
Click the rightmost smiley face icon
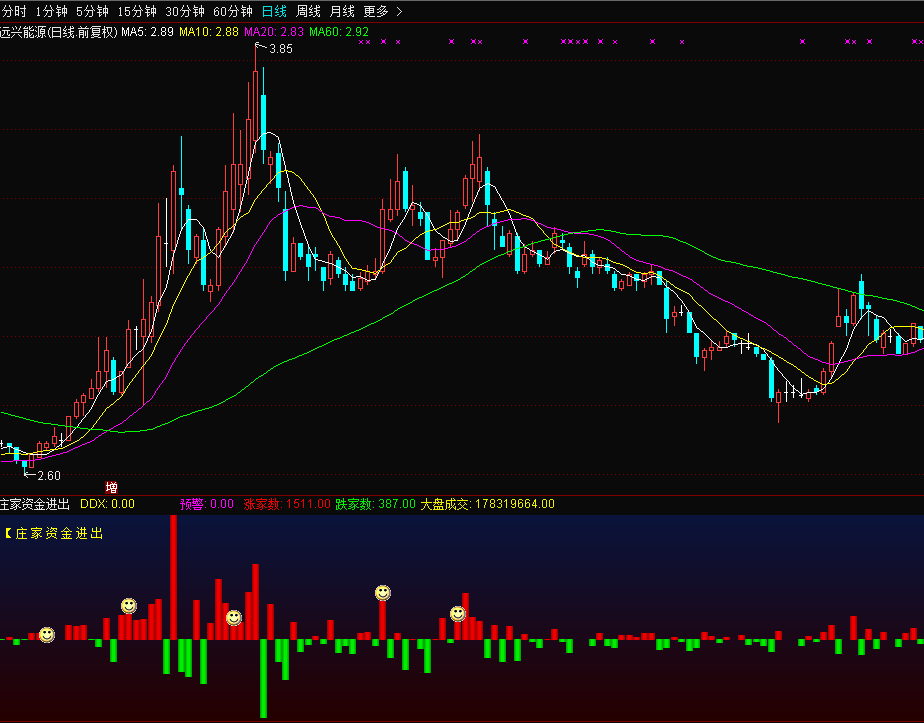point(458,614)
